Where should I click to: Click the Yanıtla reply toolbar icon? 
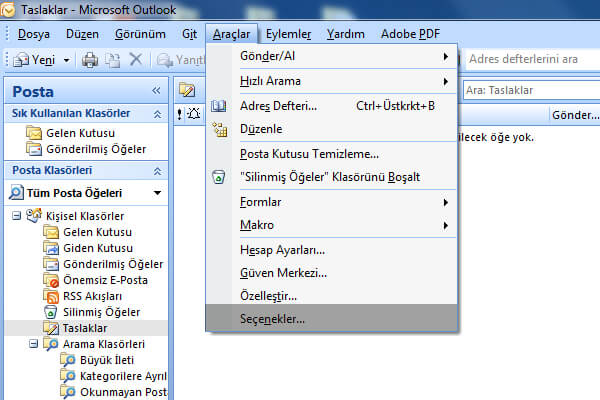(165, 60)
